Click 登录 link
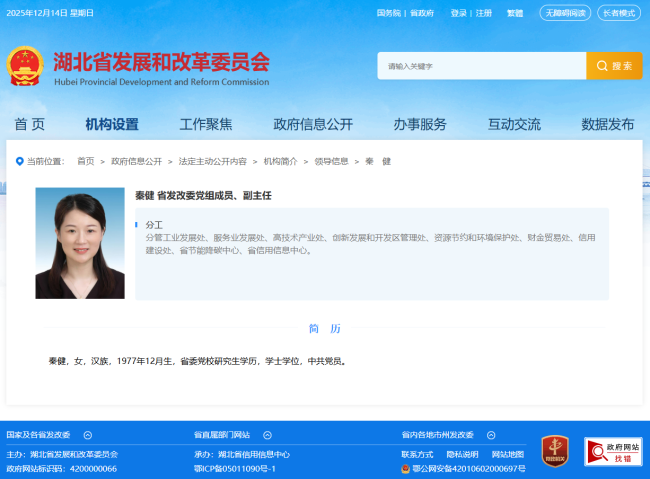Image resolution: width=650 pixels, height=479 pixels. pos(458,13)
